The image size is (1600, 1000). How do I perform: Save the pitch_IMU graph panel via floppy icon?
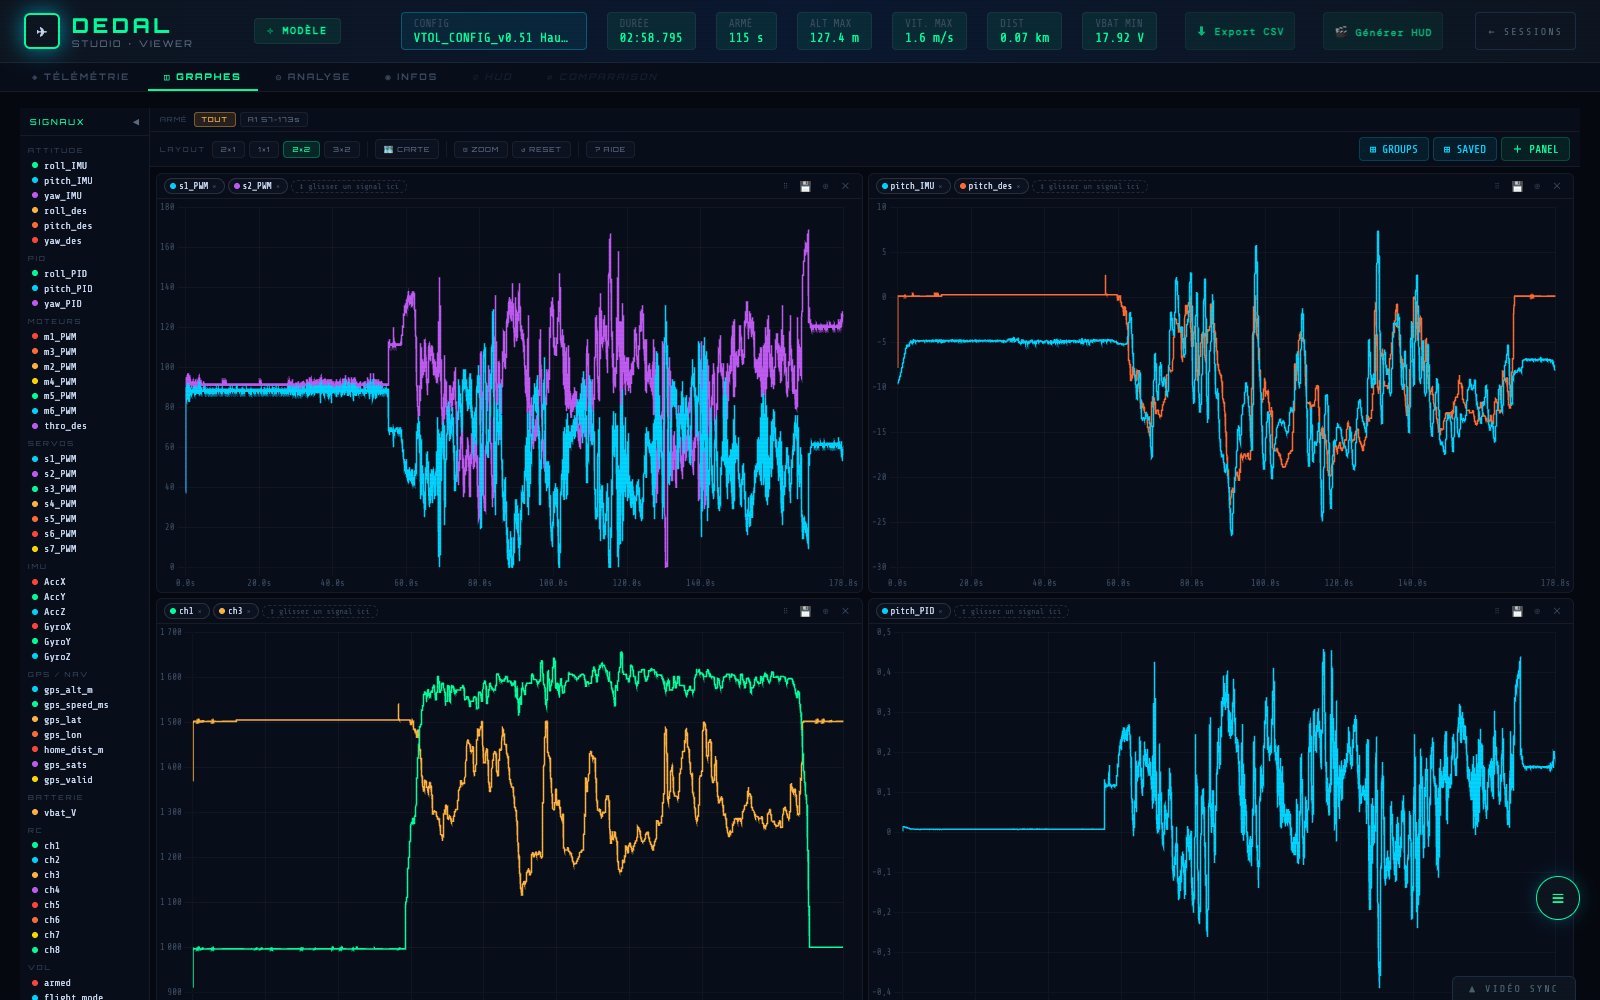tap(1517, 186)
